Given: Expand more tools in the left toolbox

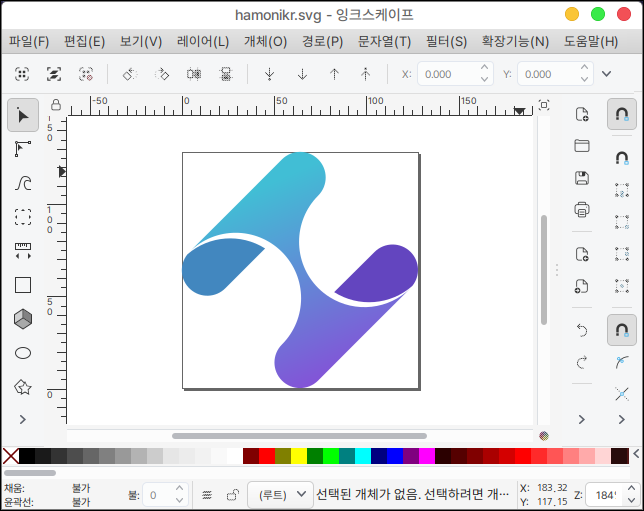Looking at the screenshot, I should tap(22, 419).
